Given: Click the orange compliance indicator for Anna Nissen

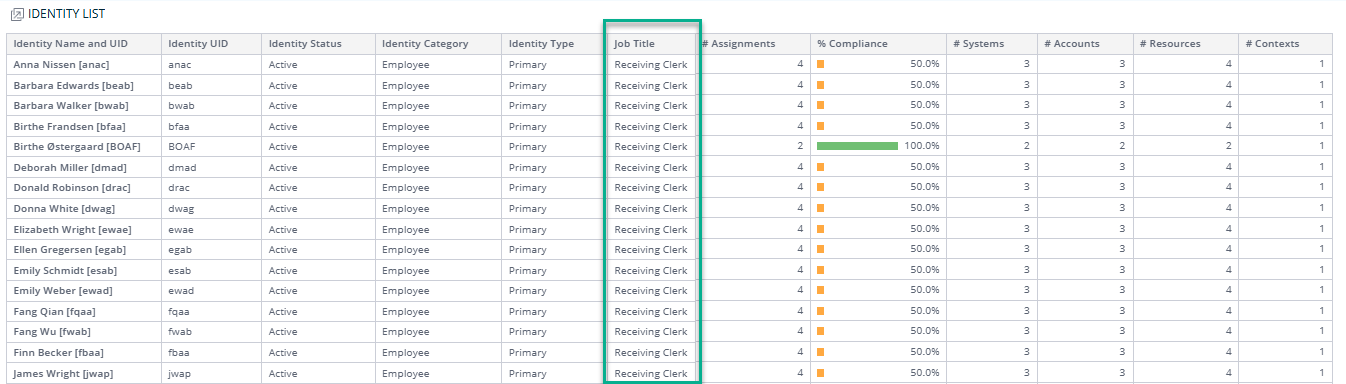Looking at the screenshot, I should pos(821,64).
